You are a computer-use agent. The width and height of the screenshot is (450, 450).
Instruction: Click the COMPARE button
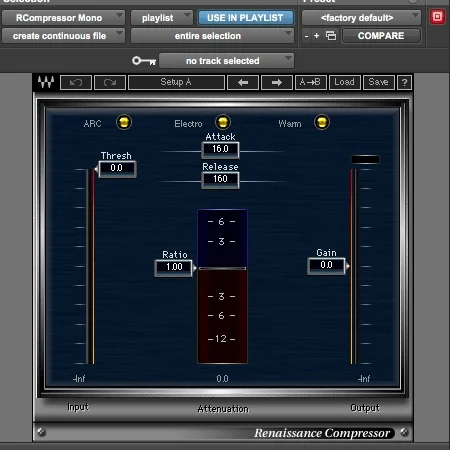[x=381, y=36]
